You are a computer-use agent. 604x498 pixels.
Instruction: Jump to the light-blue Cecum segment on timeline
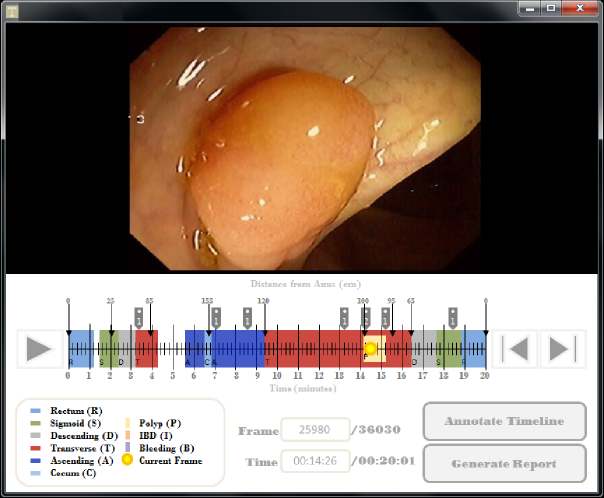click(x=208, y=349)
